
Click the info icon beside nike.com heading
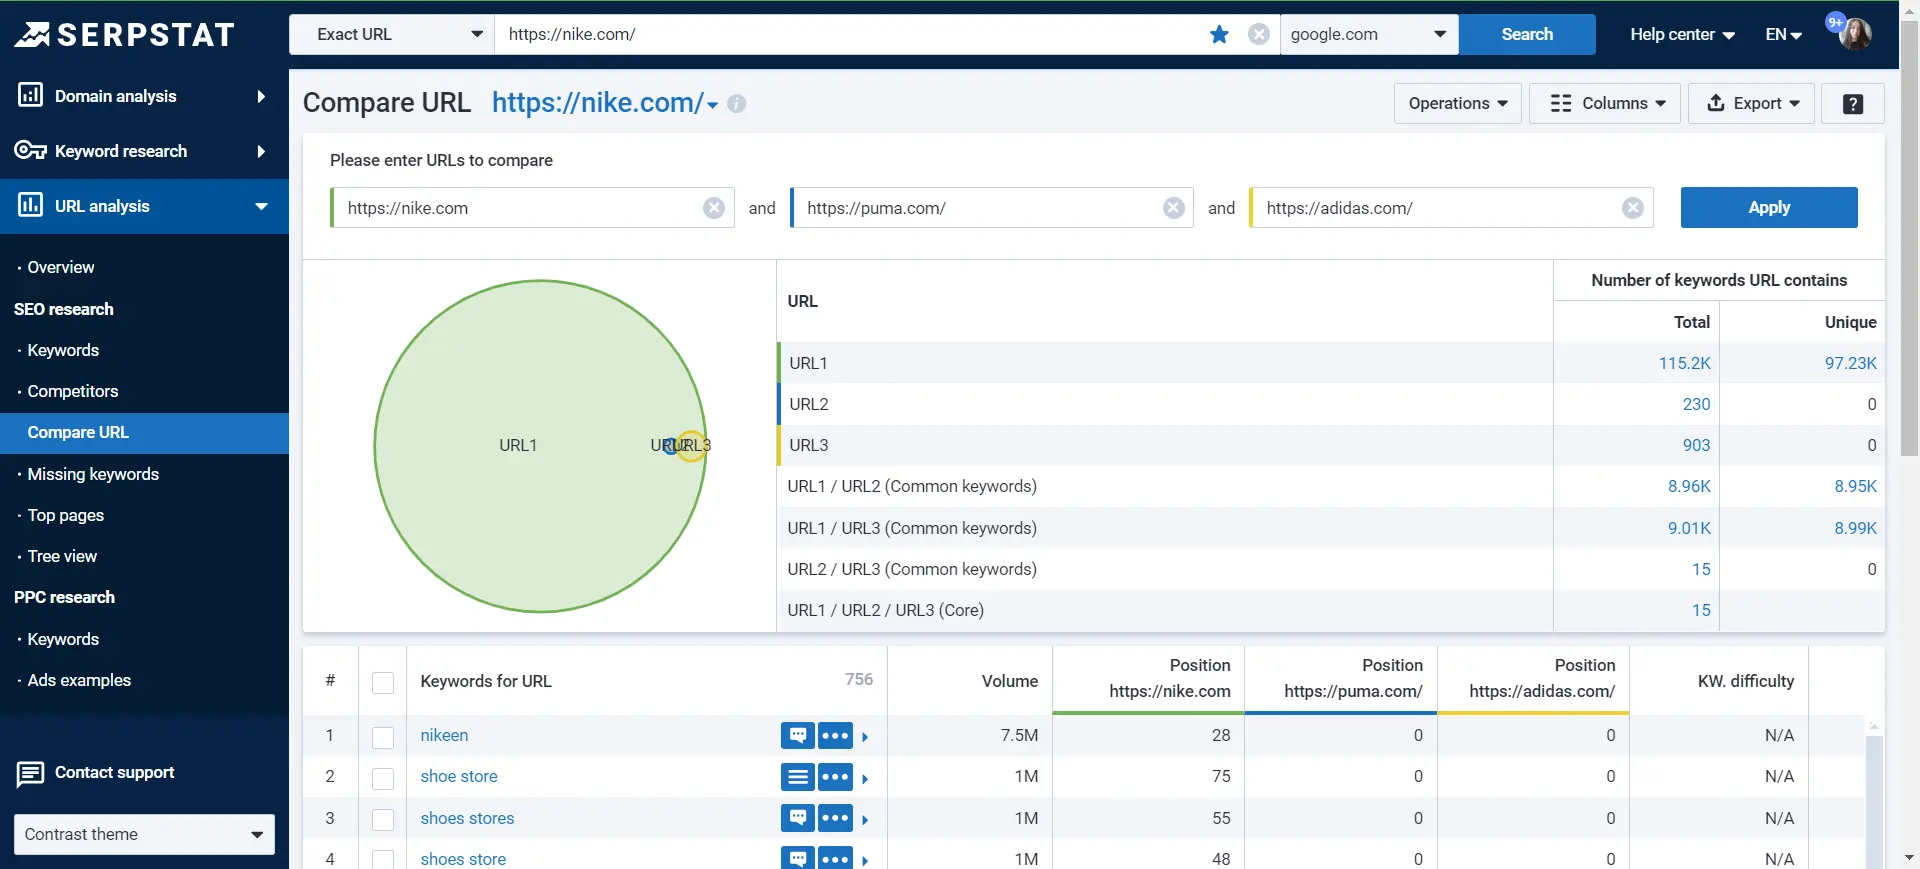coord(737,104)
